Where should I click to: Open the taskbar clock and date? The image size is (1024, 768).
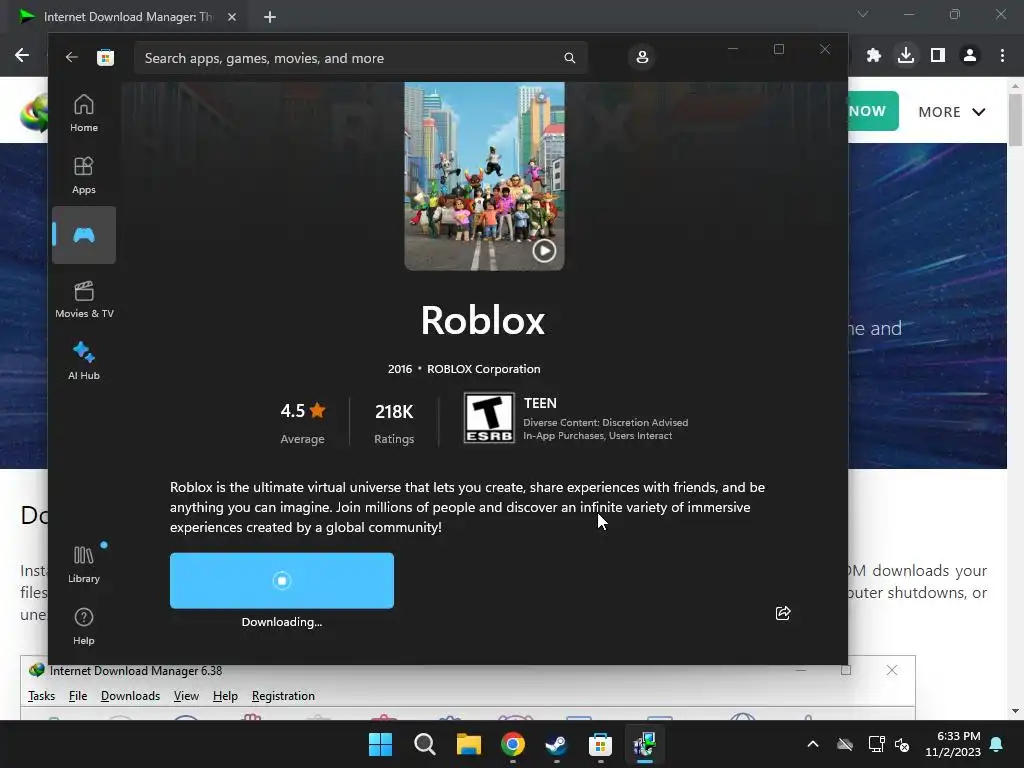coord(953,744)
